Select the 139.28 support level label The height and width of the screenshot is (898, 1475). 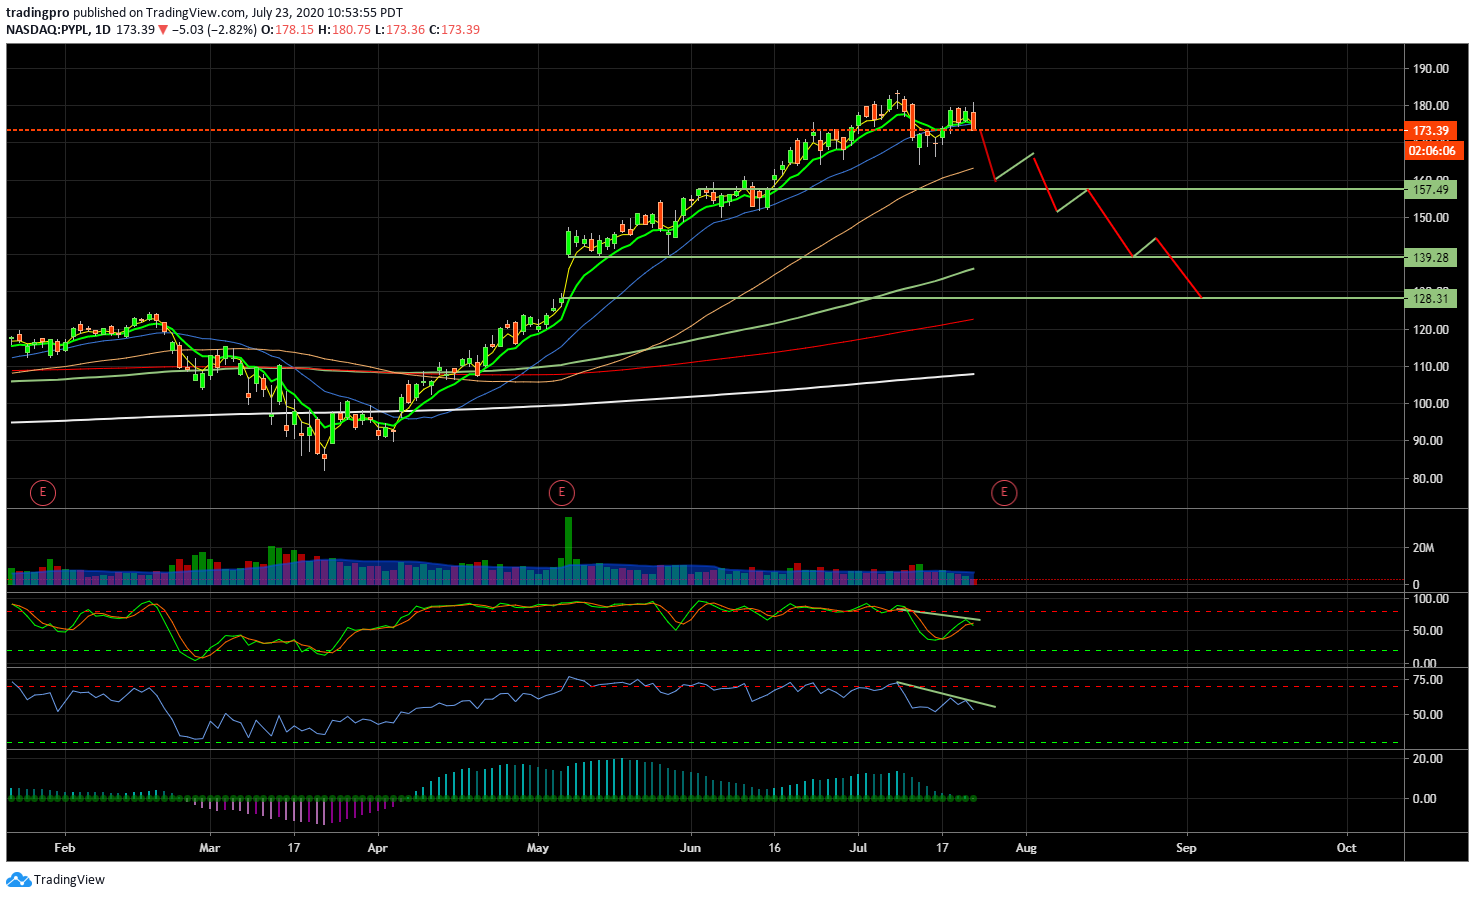click(x=1431, y=258)
